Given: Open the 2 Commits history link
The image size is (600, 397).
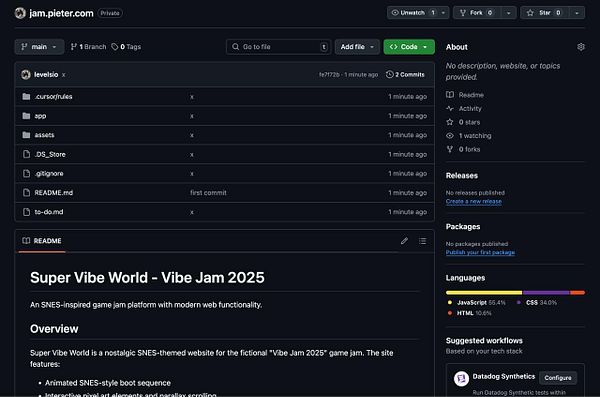Looking at the screenshot, I should (x=405, y=74).
